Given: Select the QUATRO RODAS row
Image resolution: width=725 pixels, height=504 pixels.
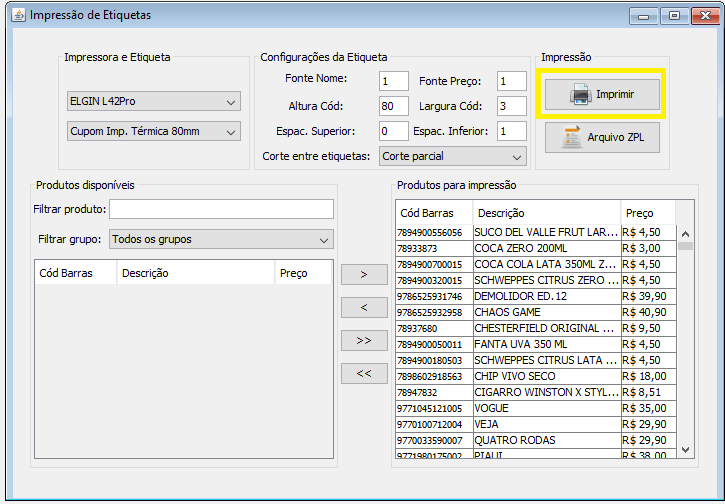Looking at the screenshot, I should [536, 440].
